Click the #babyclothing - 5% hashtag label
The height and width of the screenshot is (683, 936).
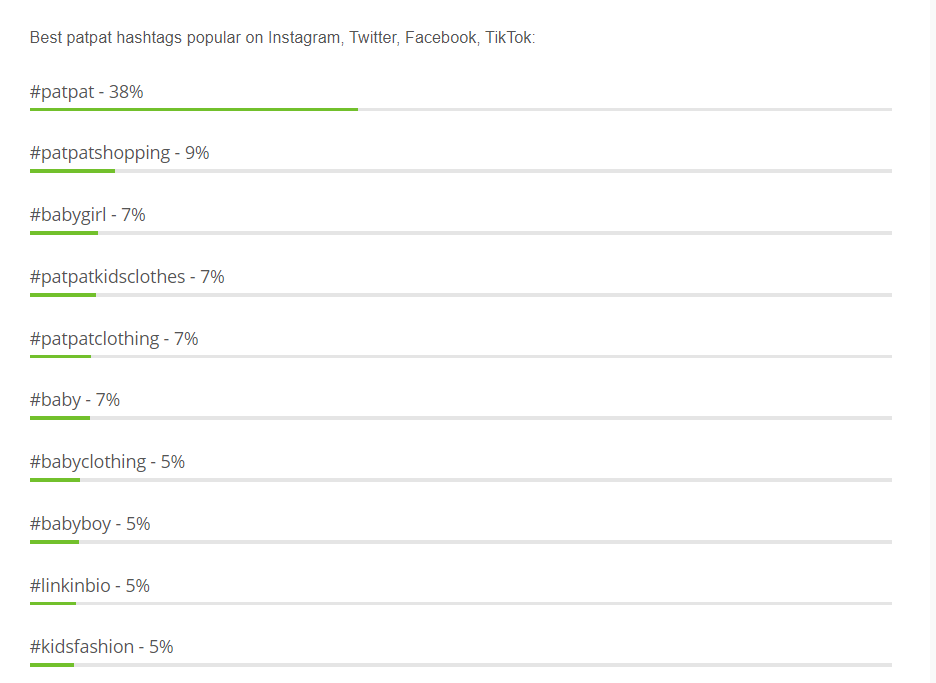(107, 462)
